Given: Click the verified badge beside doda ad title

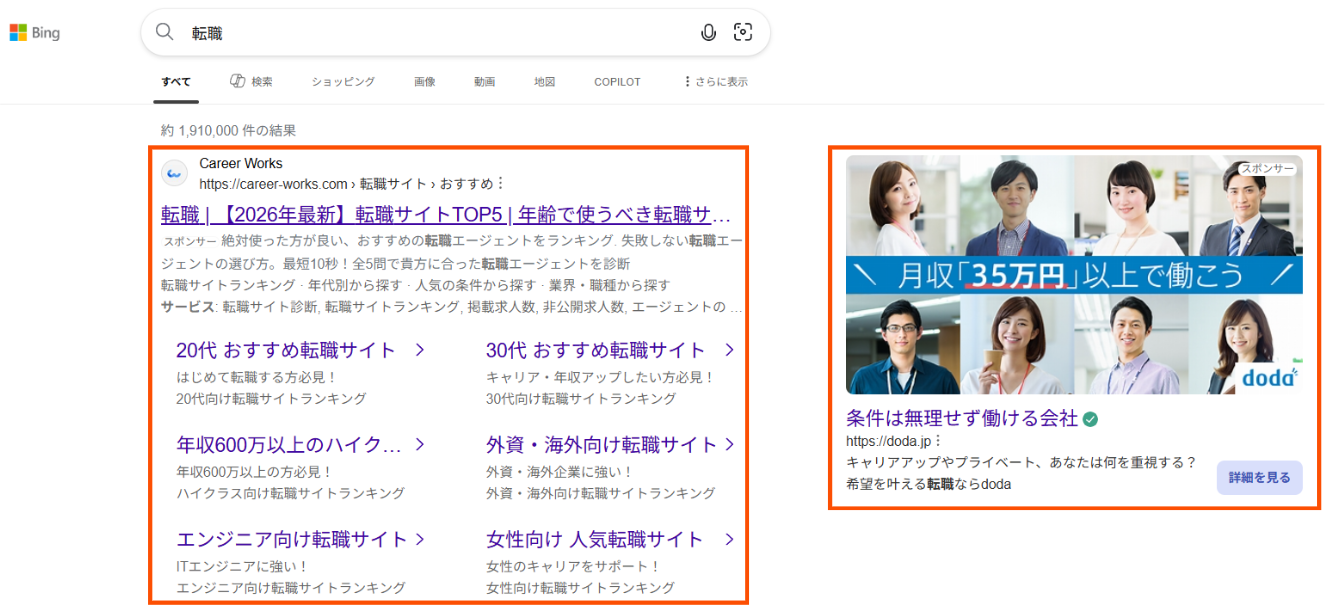Looking at the screenshot, I should coord(1091,419).
